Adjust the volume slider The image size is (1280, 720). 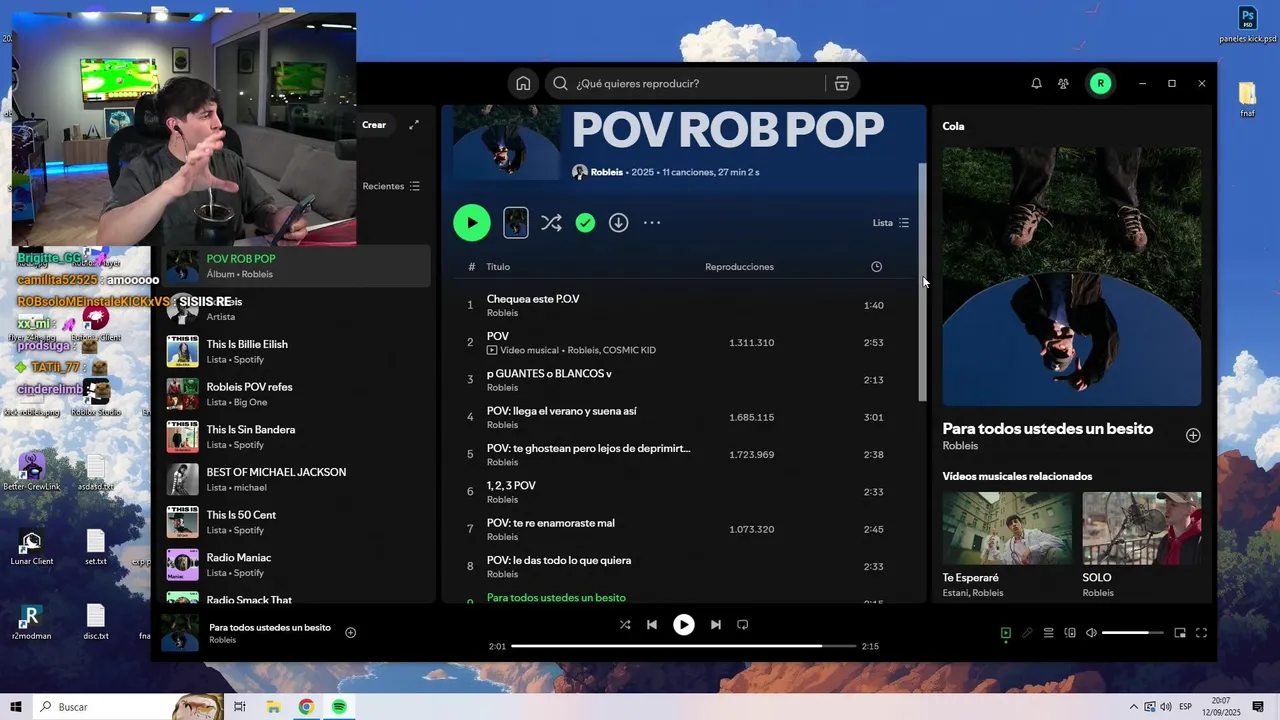coord(1132,633)
